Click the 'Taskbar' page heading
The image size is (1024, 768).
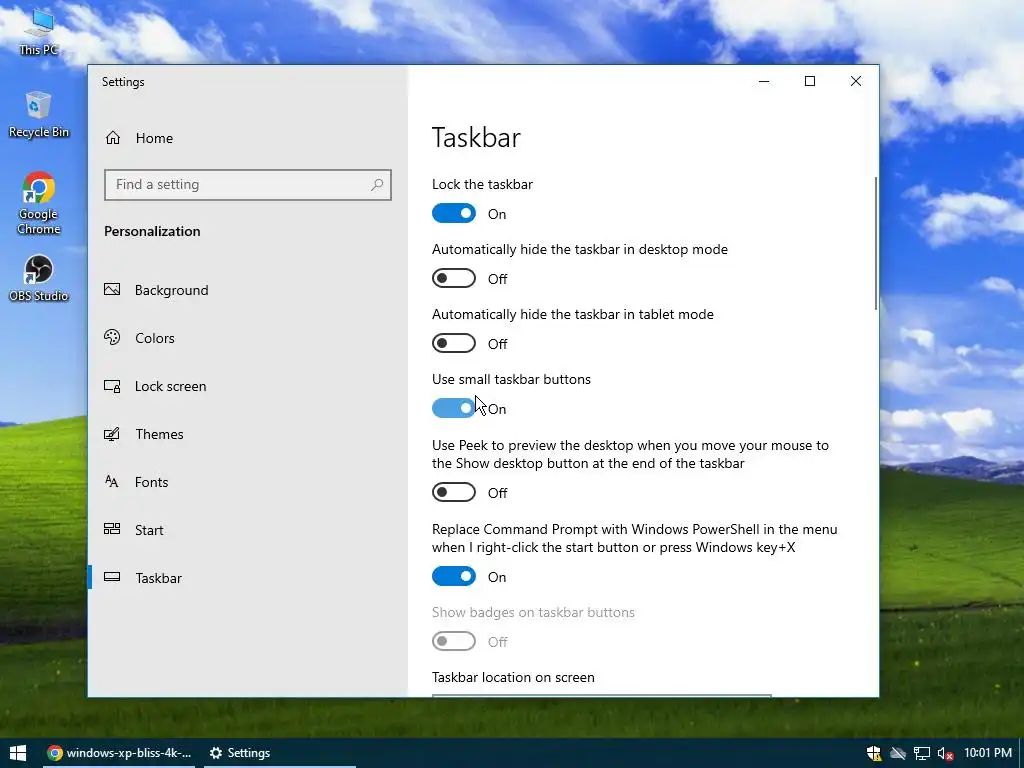point(476,137)
